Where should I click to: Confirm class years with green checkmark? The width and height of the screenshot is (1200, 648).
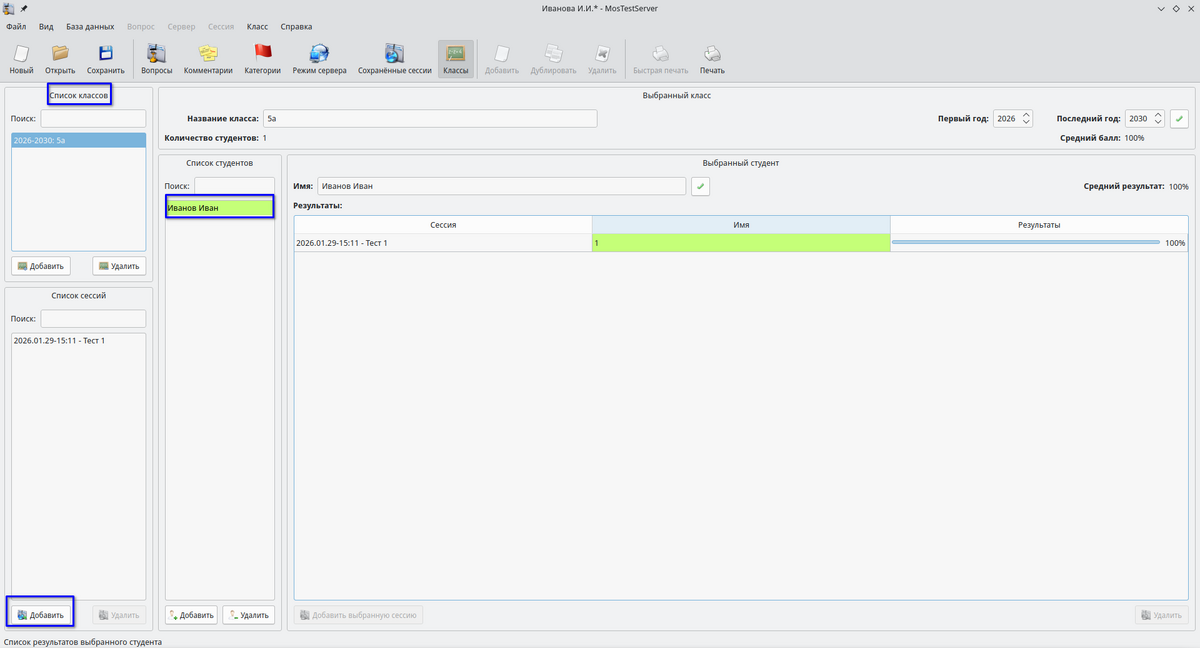coord(1179,118)
